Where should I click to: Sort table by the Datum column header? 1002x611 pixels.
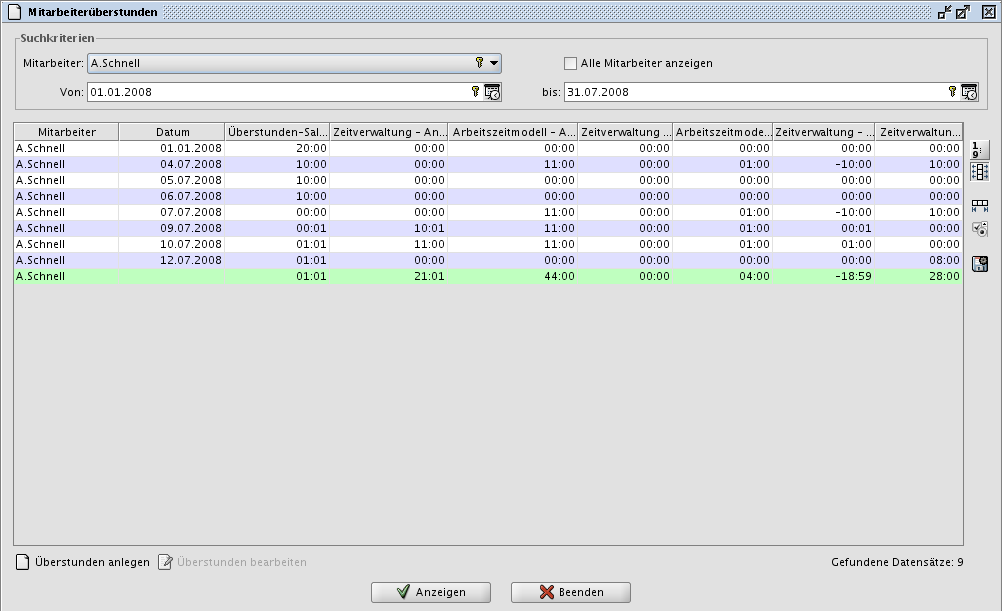tap(172, 132)
